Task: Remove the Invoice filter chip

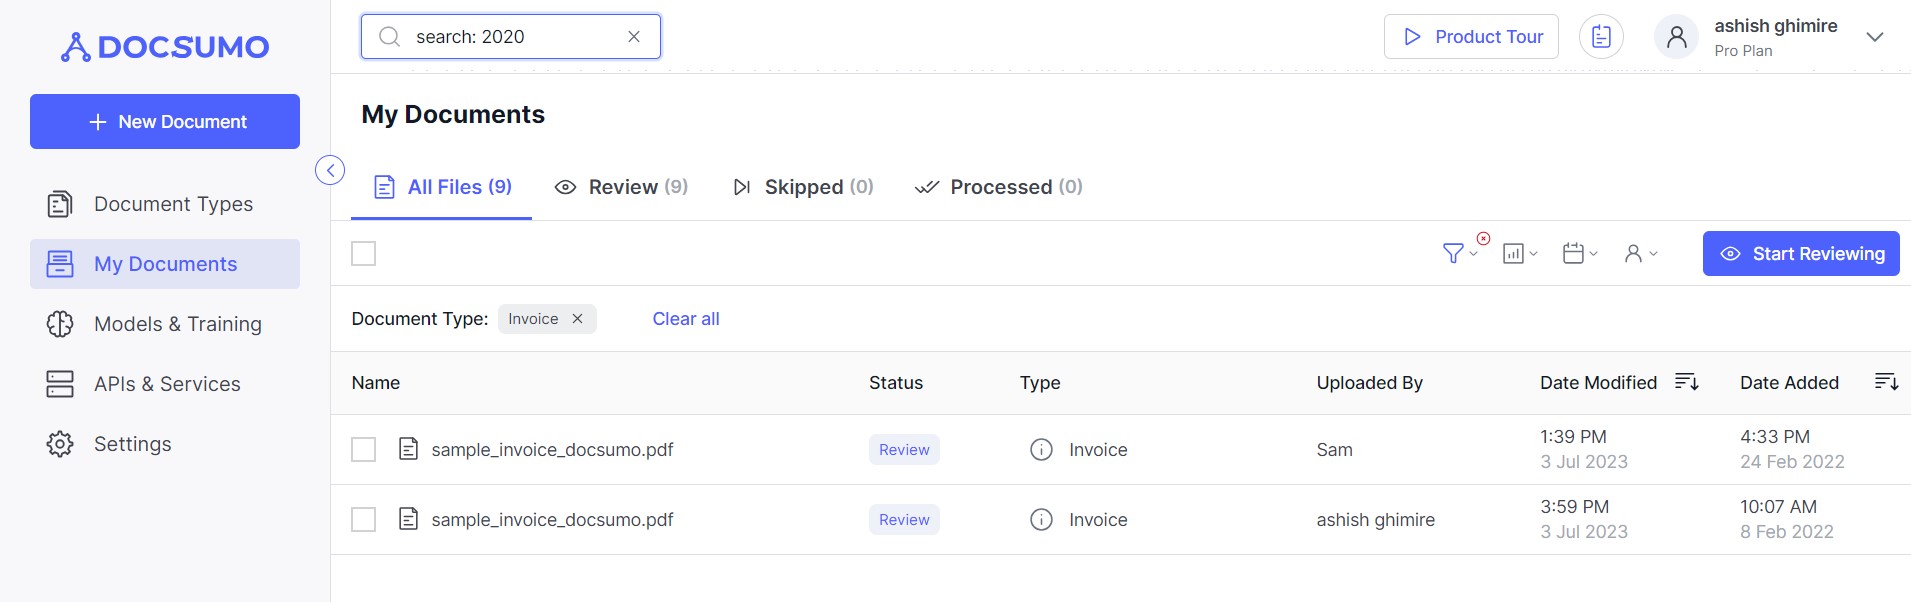Action: 577,319
